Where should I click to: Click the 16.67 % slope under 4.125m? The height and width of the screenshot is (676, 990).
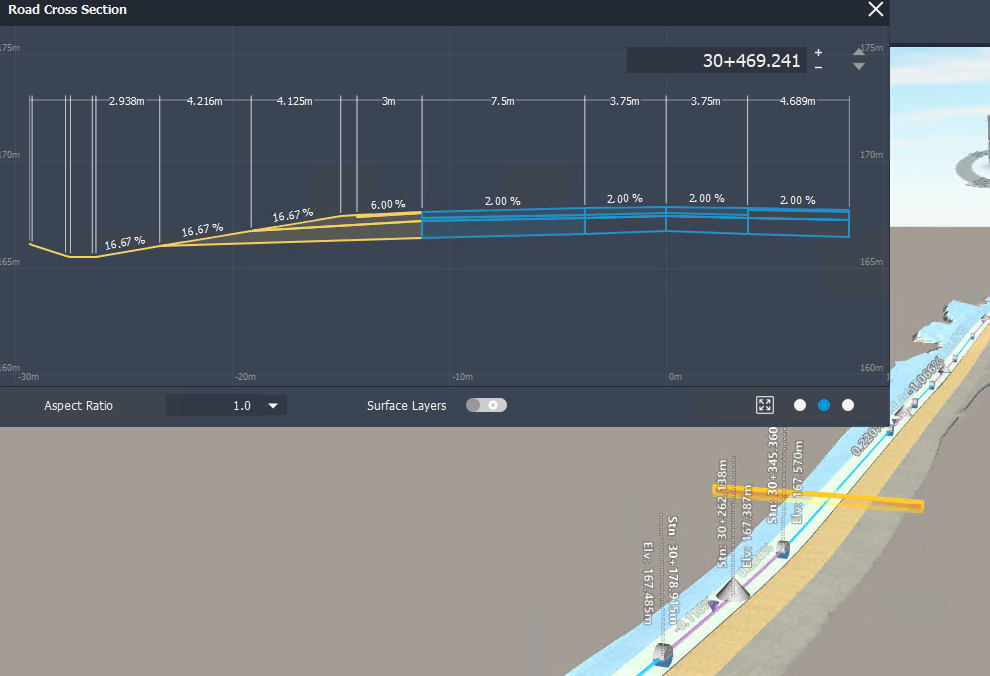point(293,215)
